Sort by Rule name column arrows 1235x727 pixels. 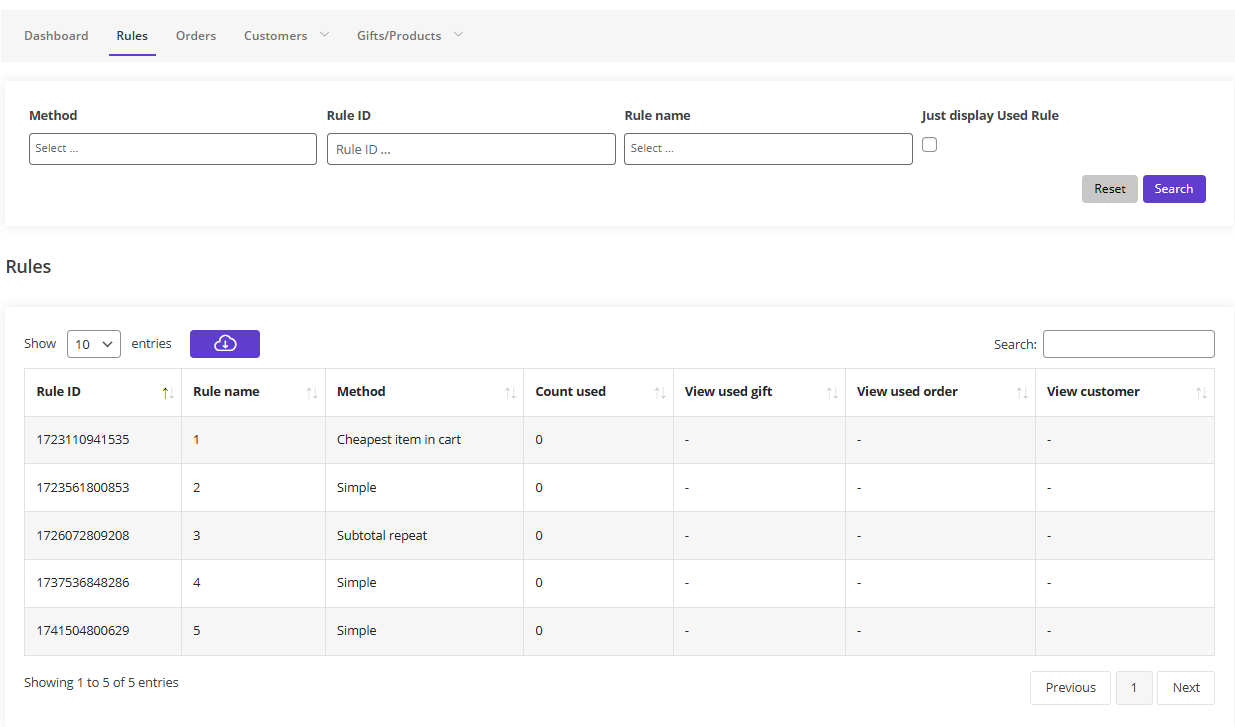click(312, 393)
